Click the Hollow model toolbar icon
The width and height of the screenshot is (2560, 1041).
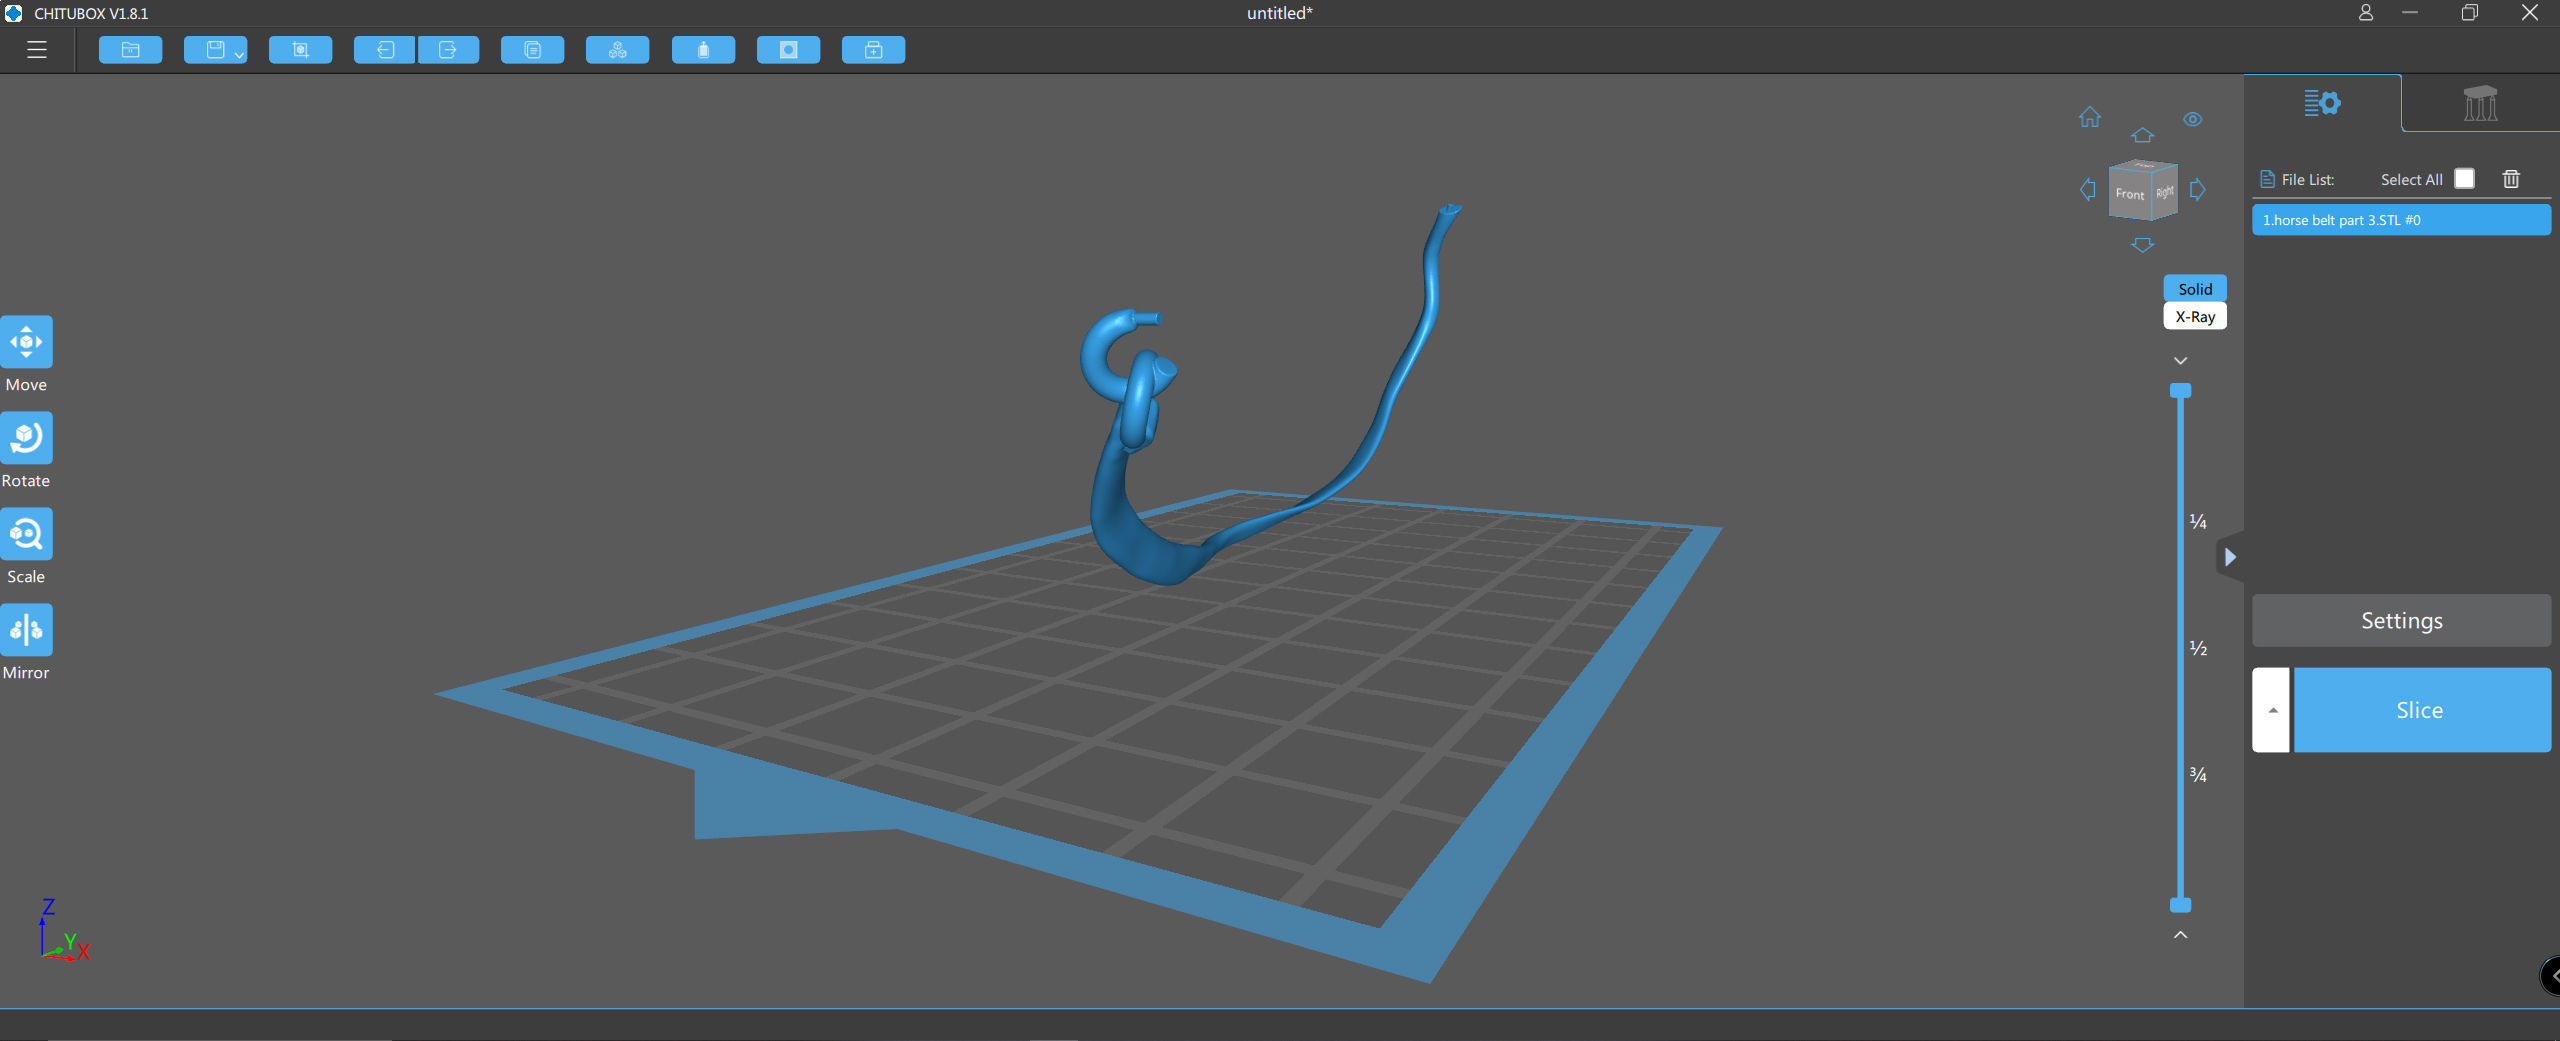point(703,50)
